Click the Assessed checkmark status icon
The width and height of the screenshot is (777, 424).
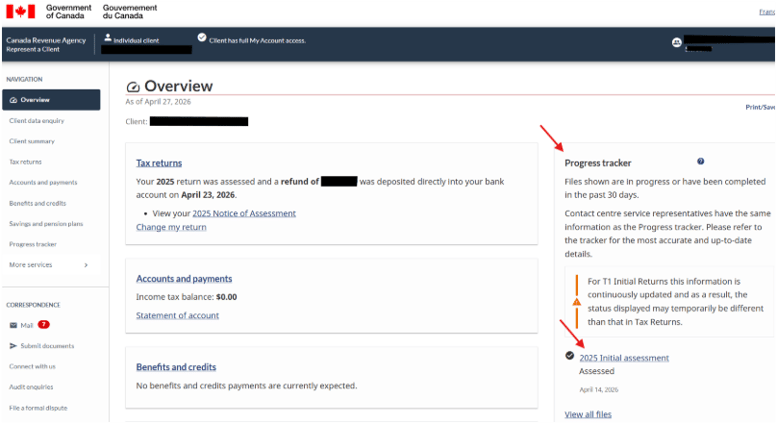point(570,356)
